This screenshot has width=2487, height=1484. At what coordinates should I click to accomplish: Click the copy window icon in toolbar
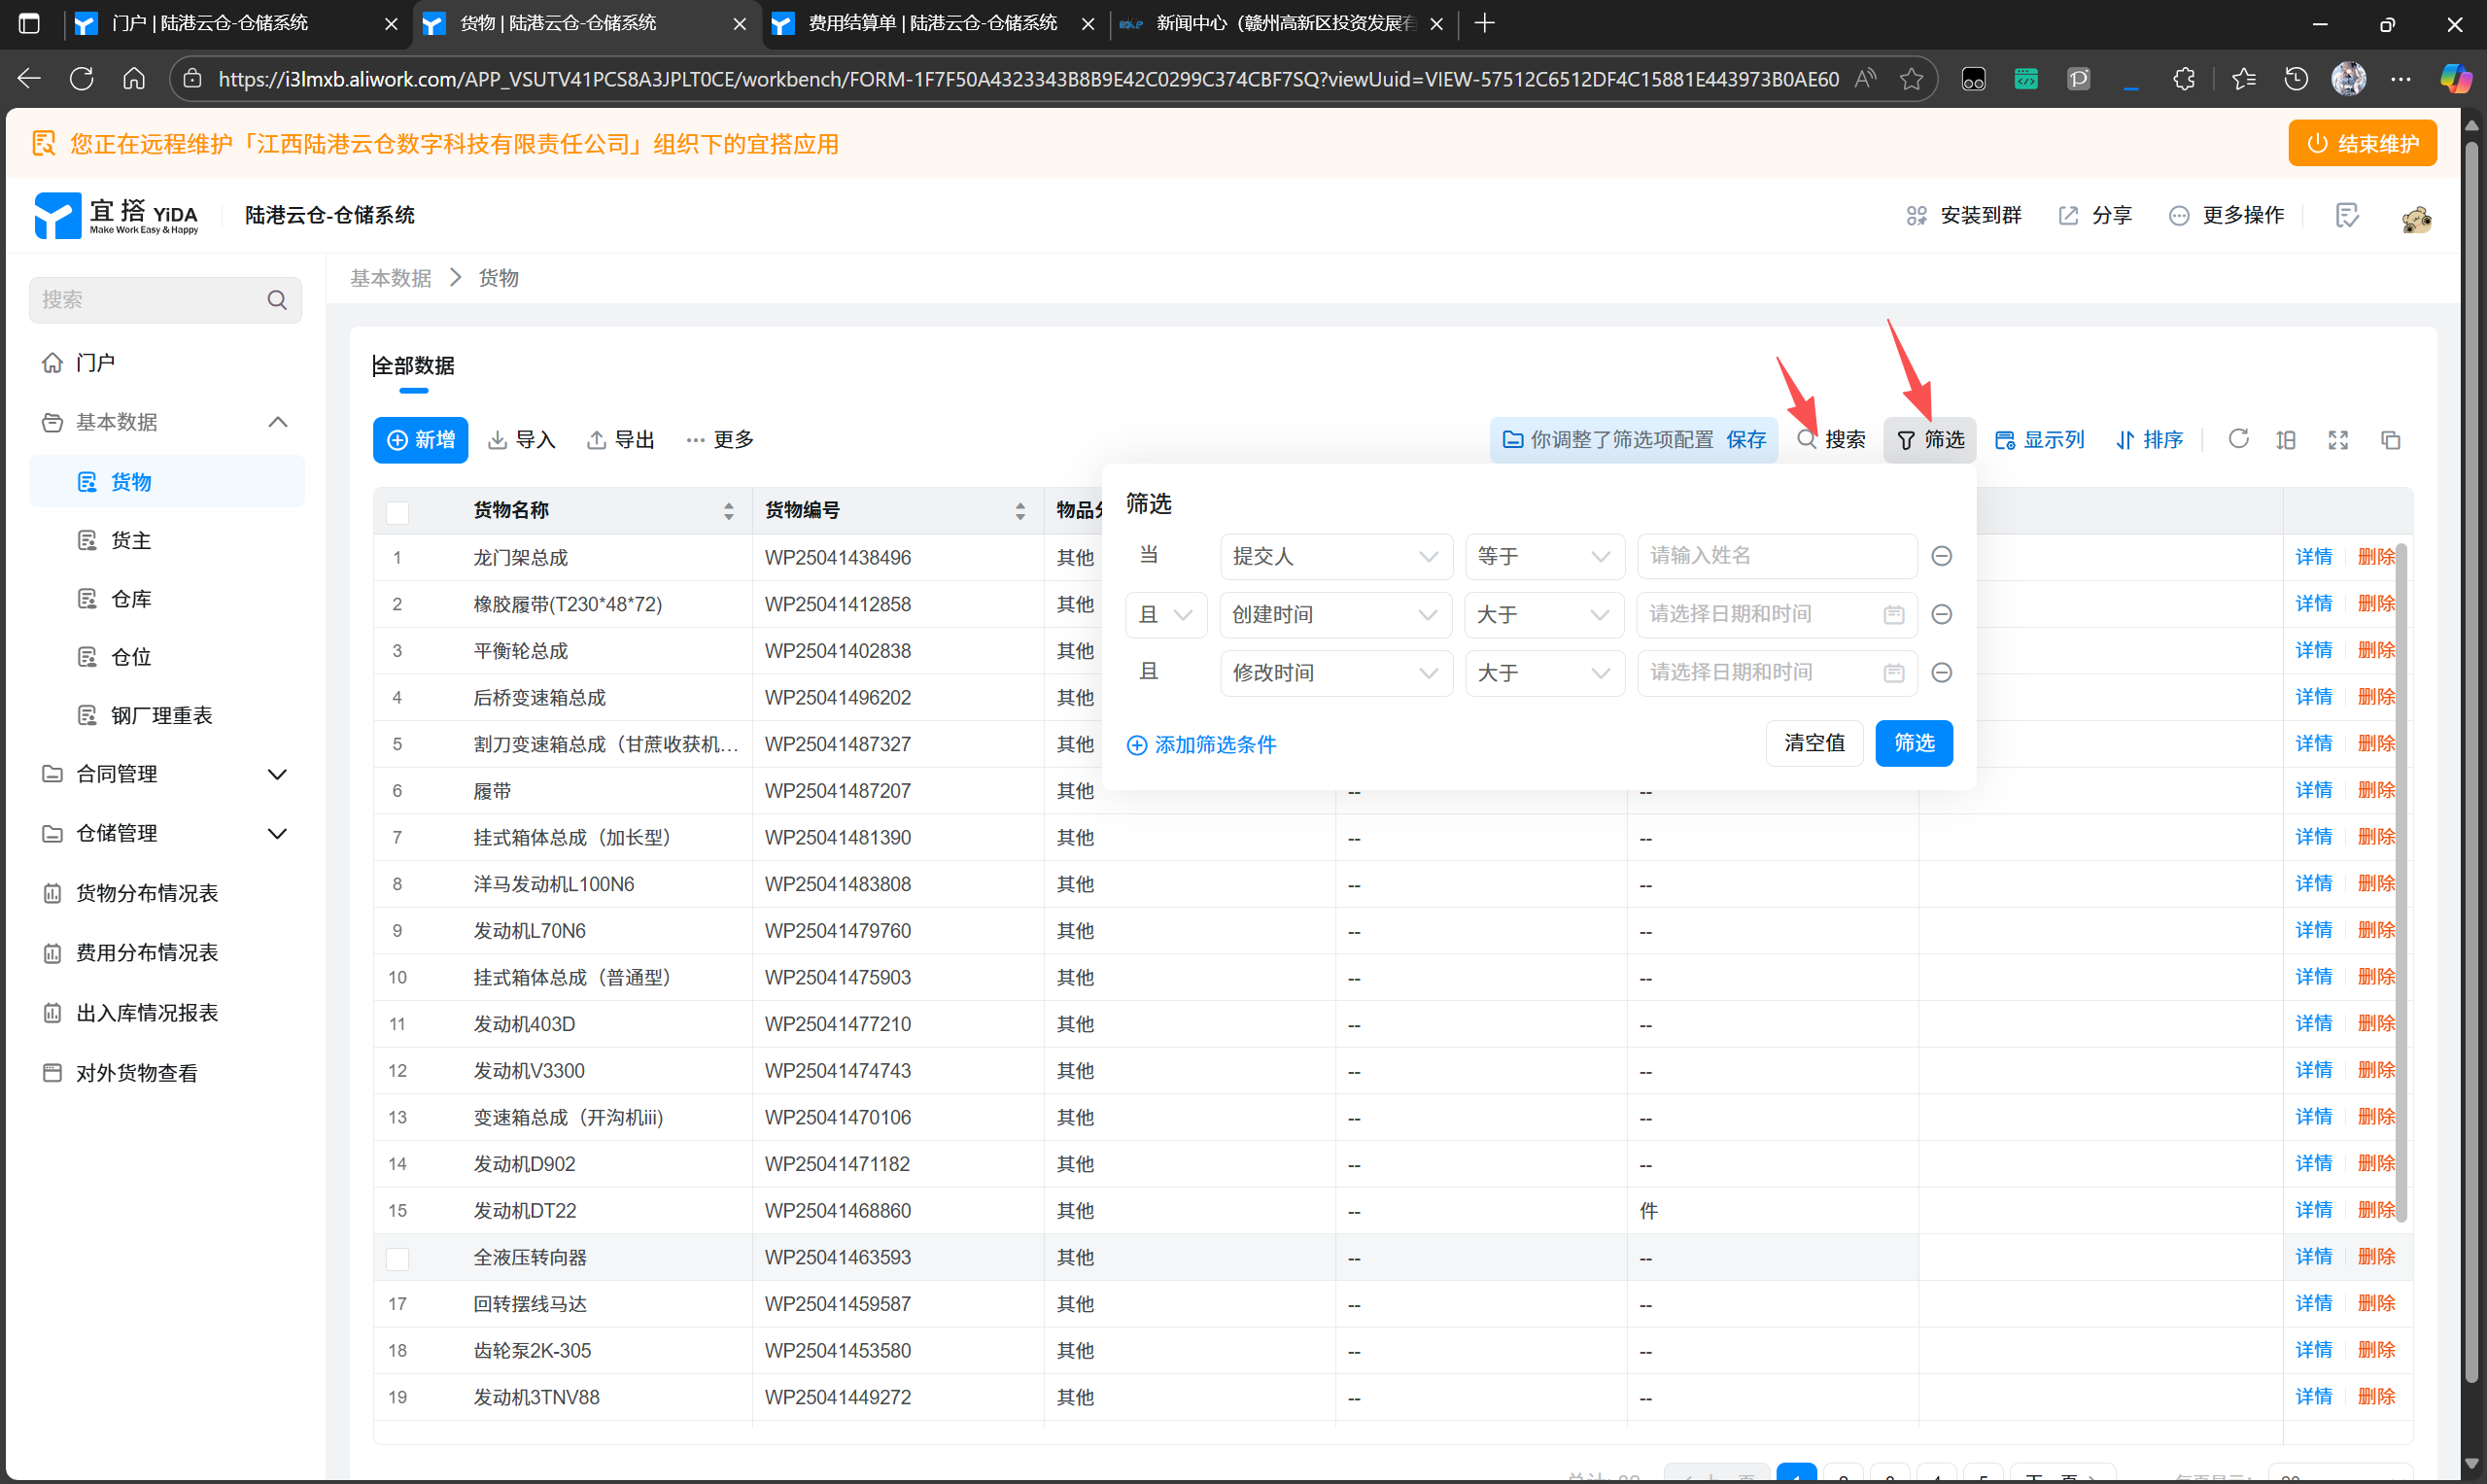2390,440
